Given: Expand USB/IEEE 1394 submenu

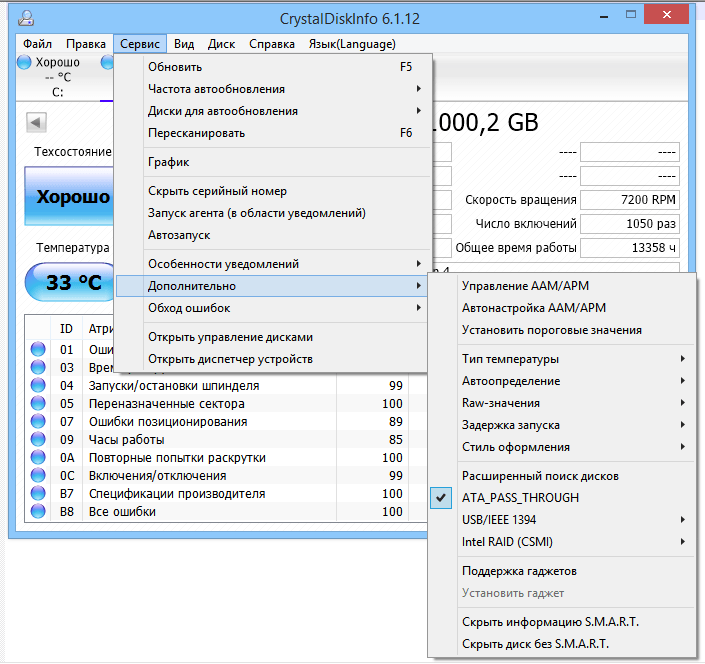Looking at the screenshot, I should point(562,520).
